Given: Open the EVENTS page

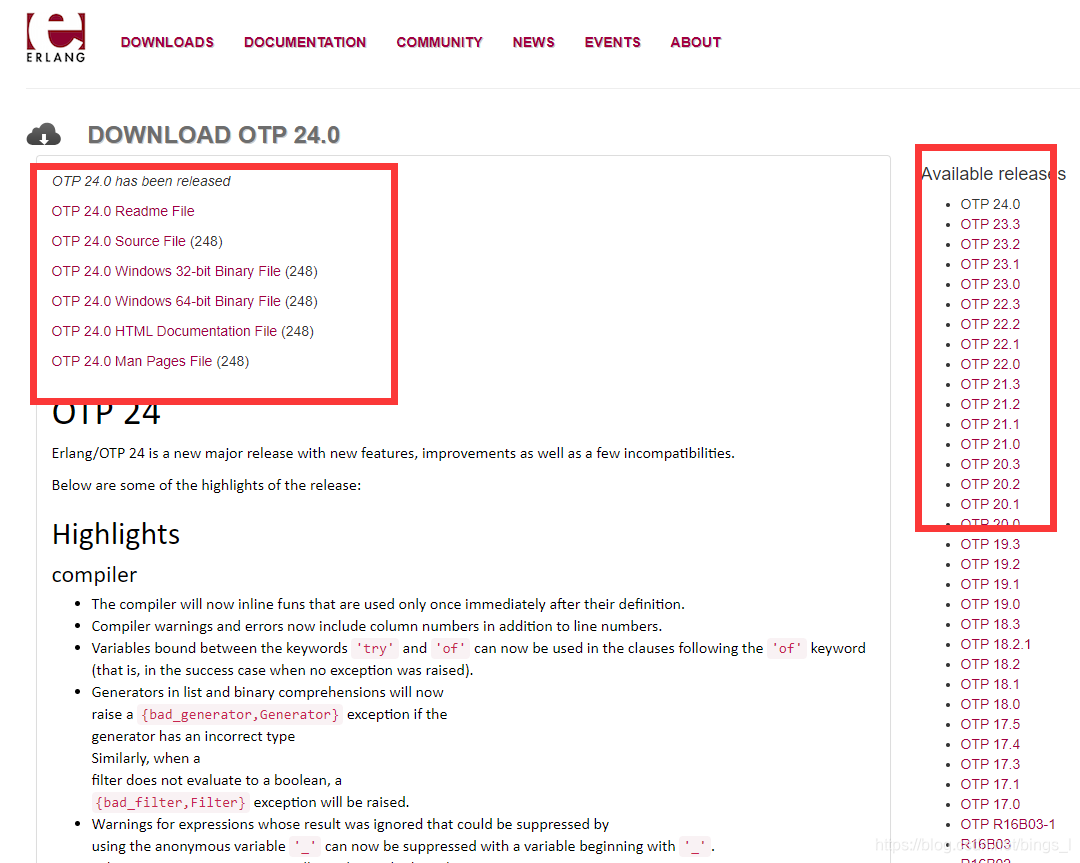Looking at the screenshot, I should tap(612, 42).
